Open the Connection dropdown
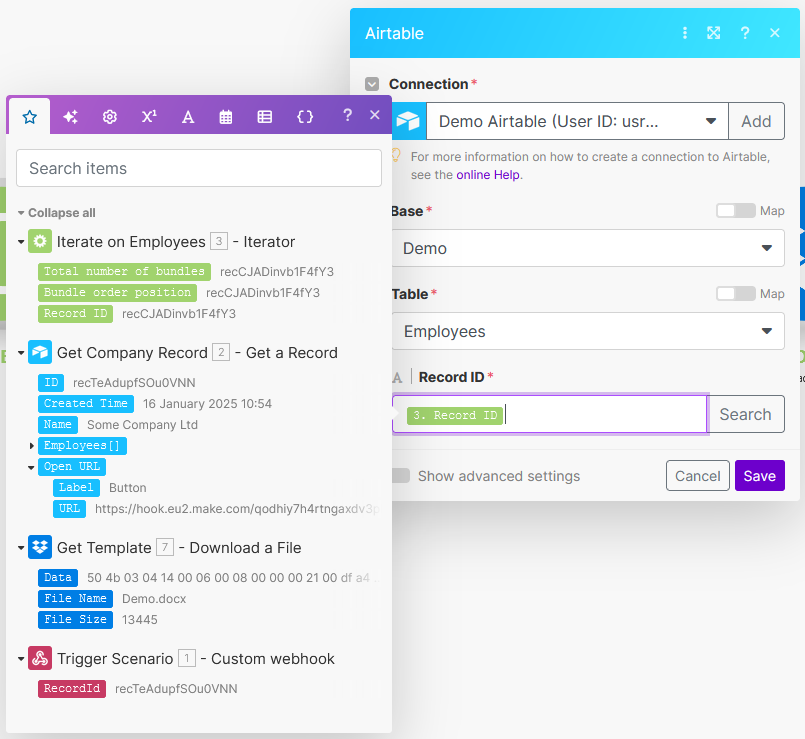 click(x=577, y=121)
